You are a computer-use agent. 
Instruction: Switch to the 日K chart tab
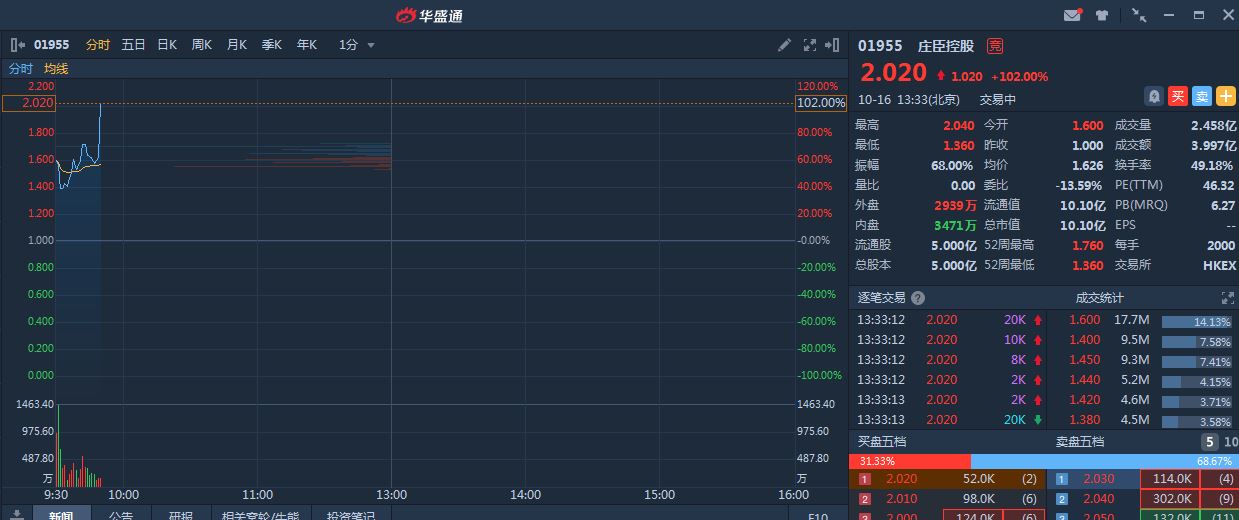click(x=167, y=45)
